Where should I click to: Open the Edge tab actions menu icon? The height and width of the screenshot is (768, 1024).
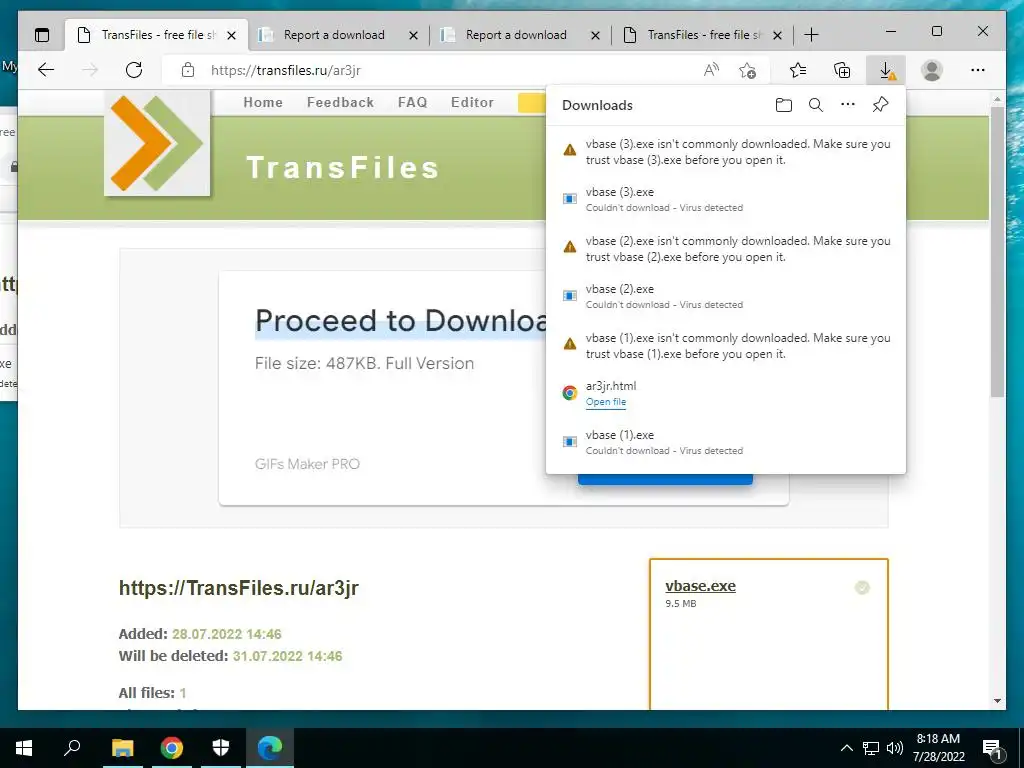pos(42,35)
